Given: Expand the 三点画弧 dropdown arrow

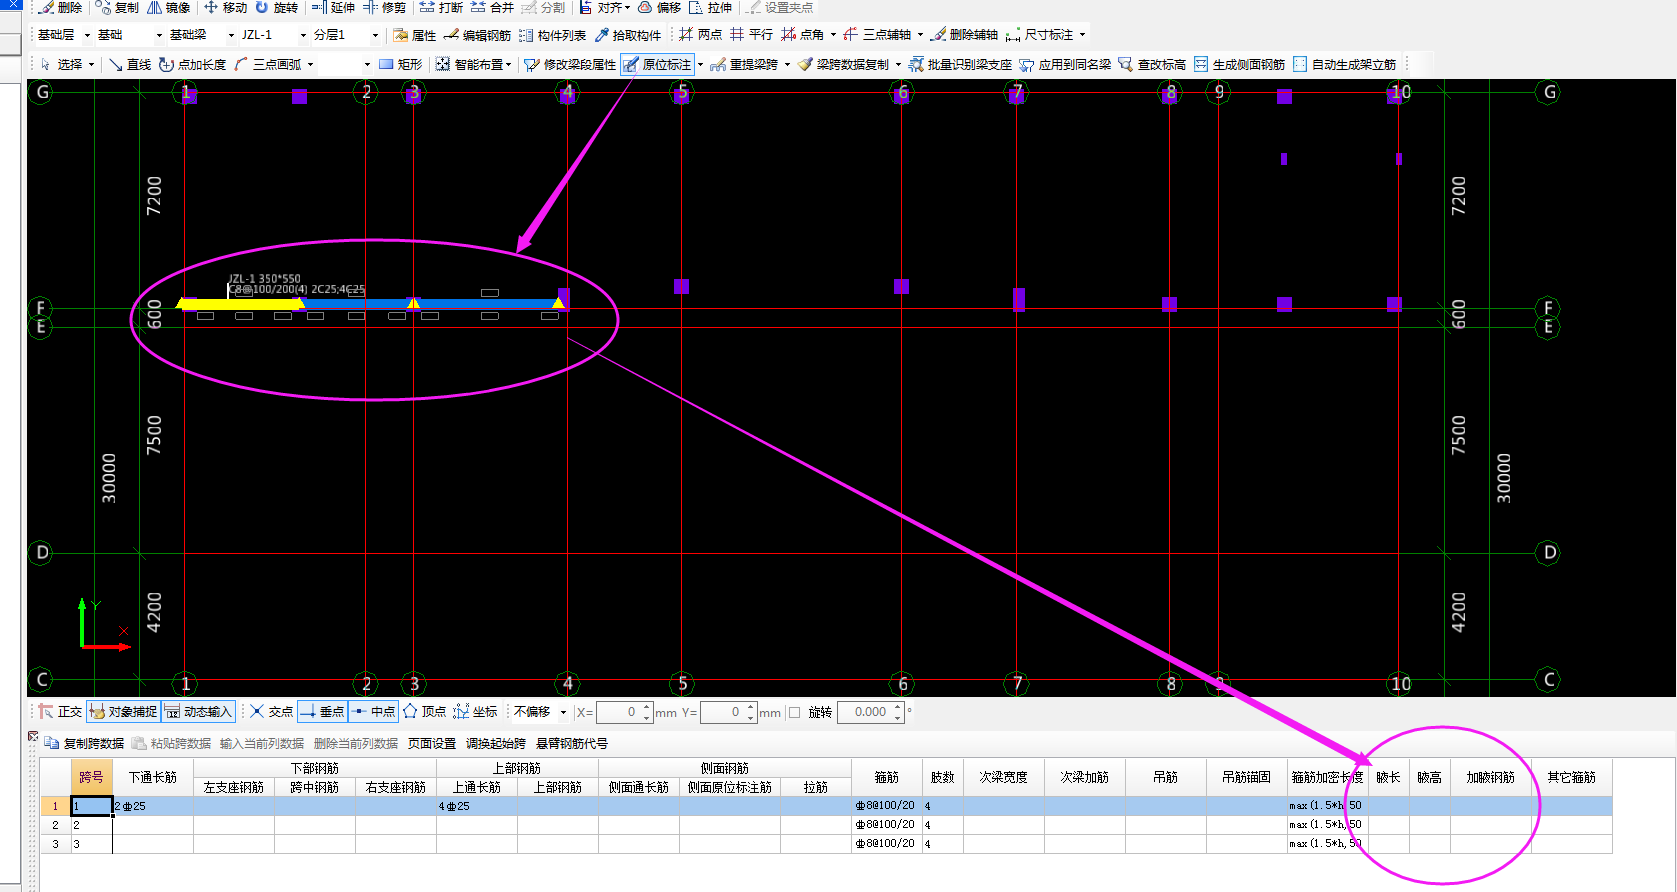Looking at the screenshot, I should [x=310, y=64].
